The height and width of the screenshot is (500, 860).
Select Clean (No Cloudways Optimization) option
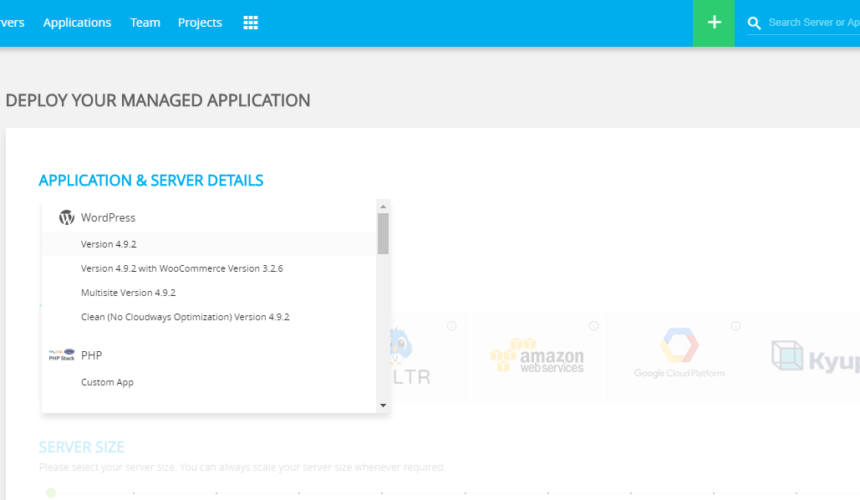tap(209, 317)
